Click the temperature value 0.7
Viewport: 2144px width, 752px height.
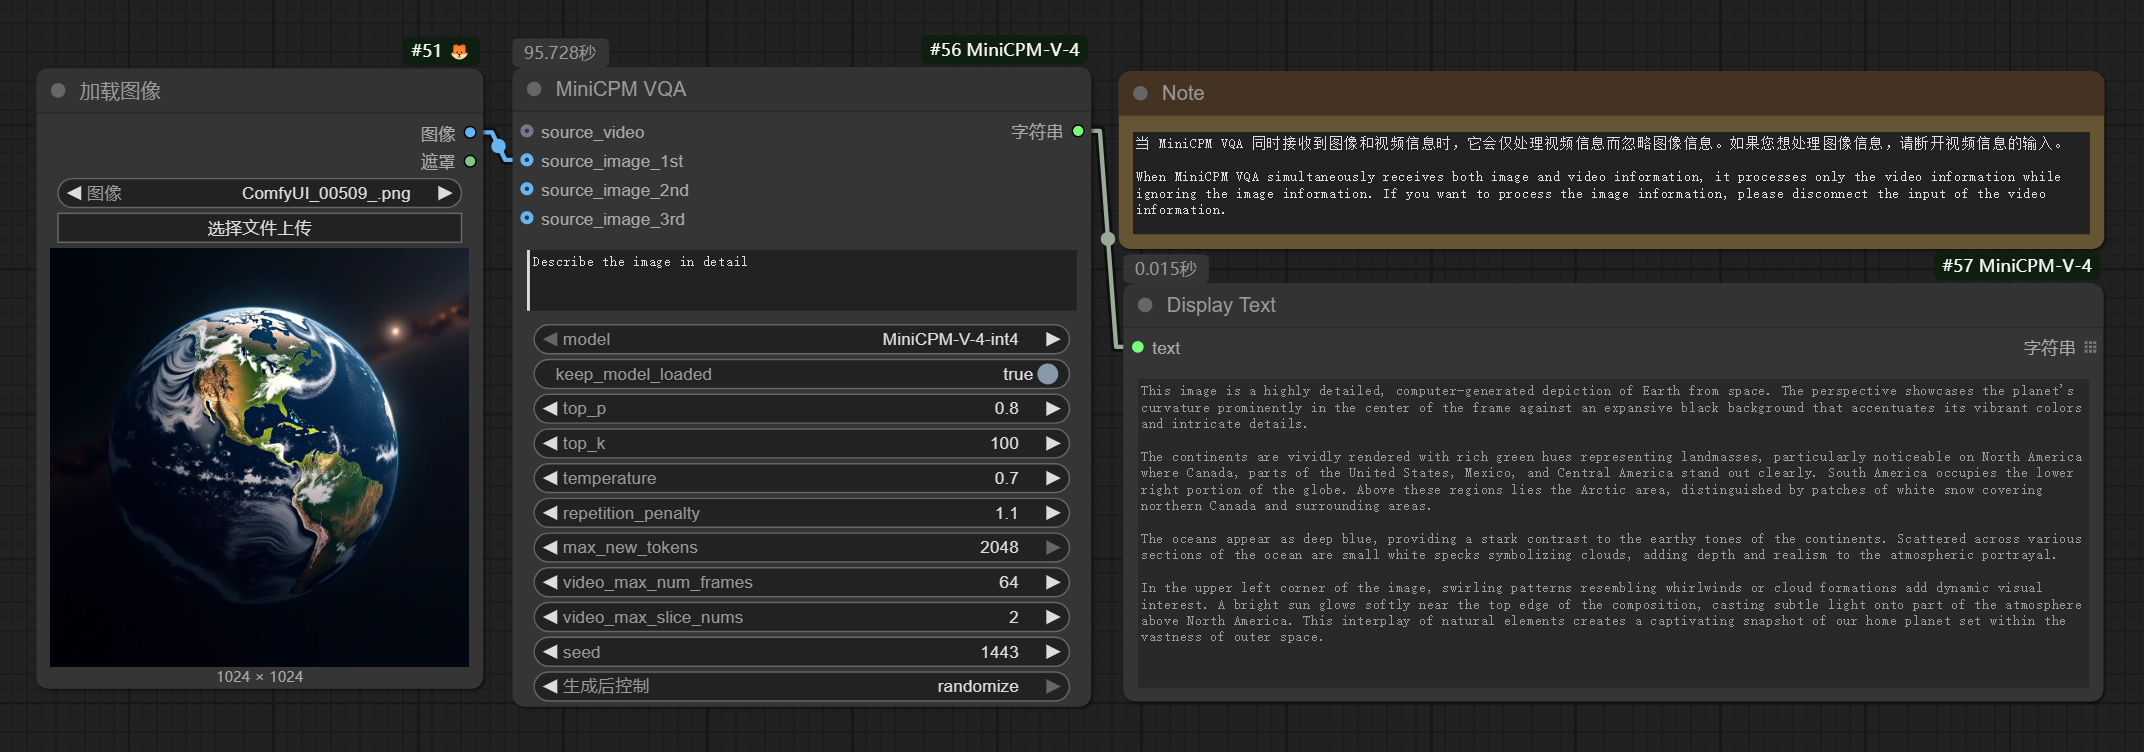pos(1006,478)
